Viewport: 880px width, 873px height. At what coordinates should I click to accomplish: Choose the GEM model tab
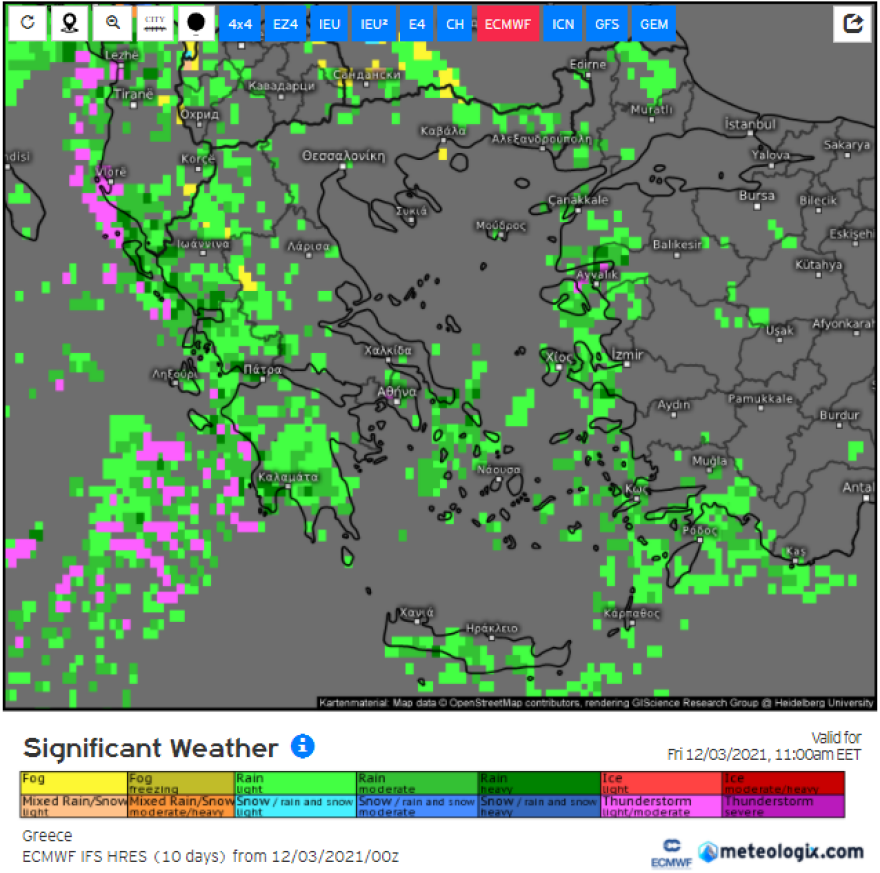tap(654, 24)
